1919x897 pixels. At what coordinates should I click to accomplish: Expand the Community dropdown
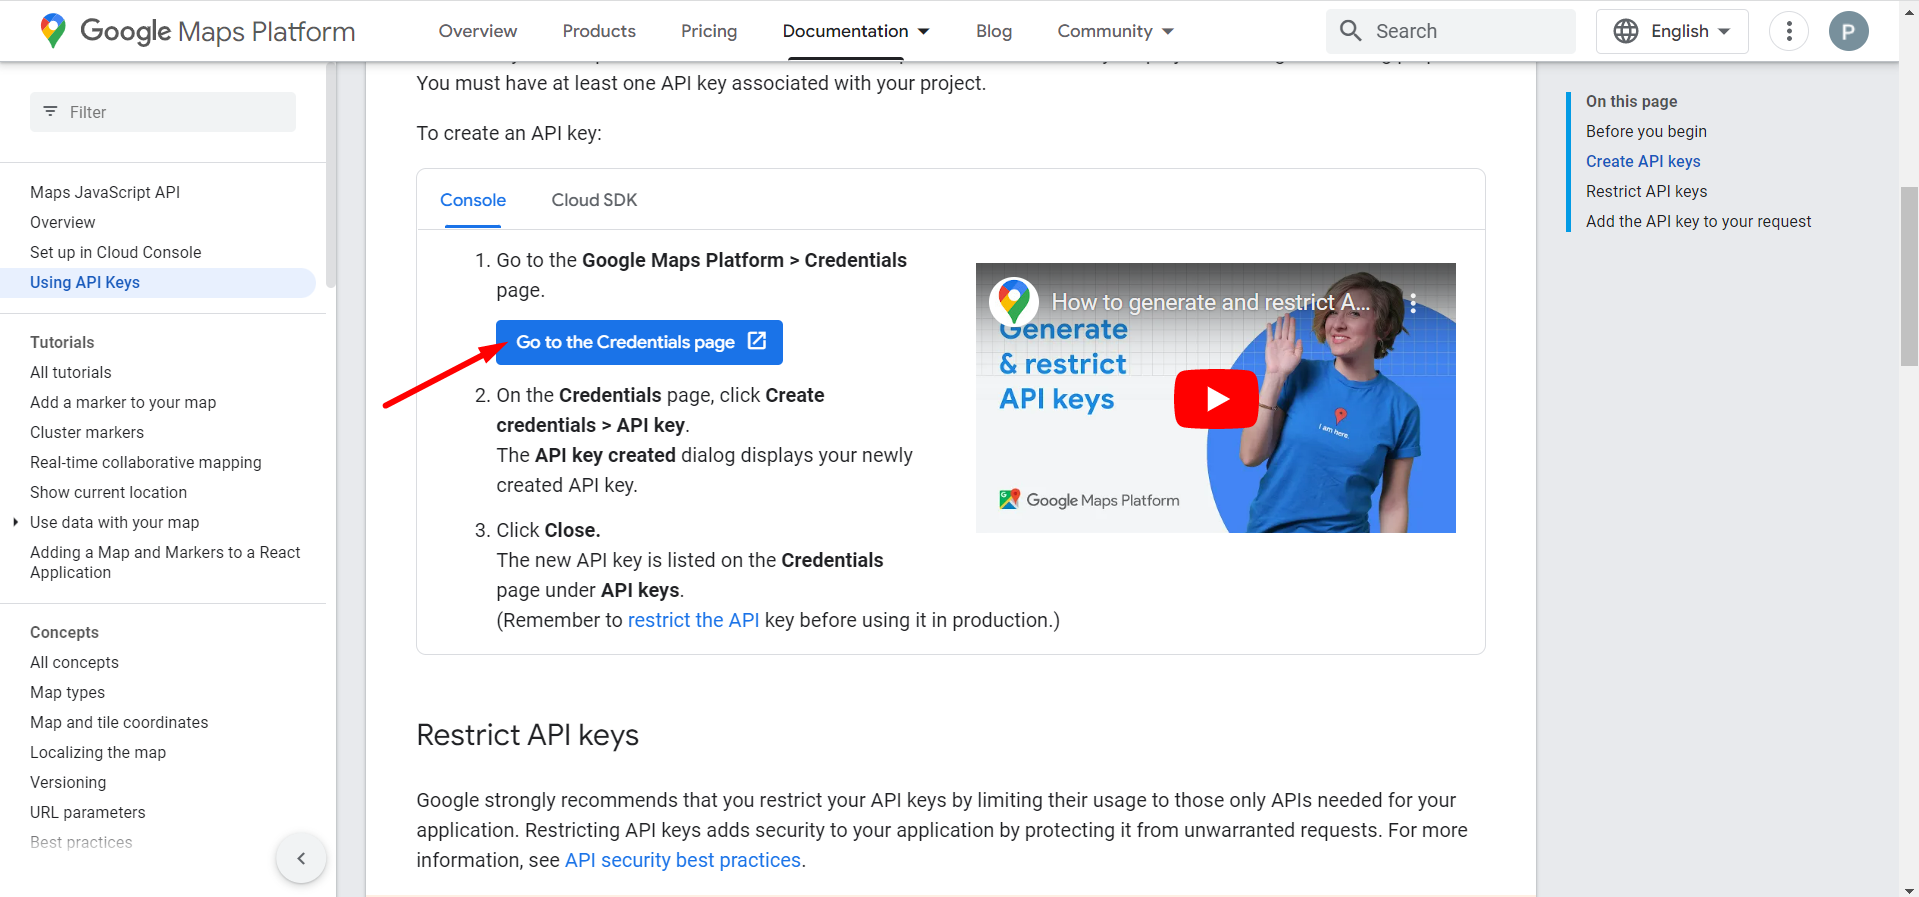1116,31
